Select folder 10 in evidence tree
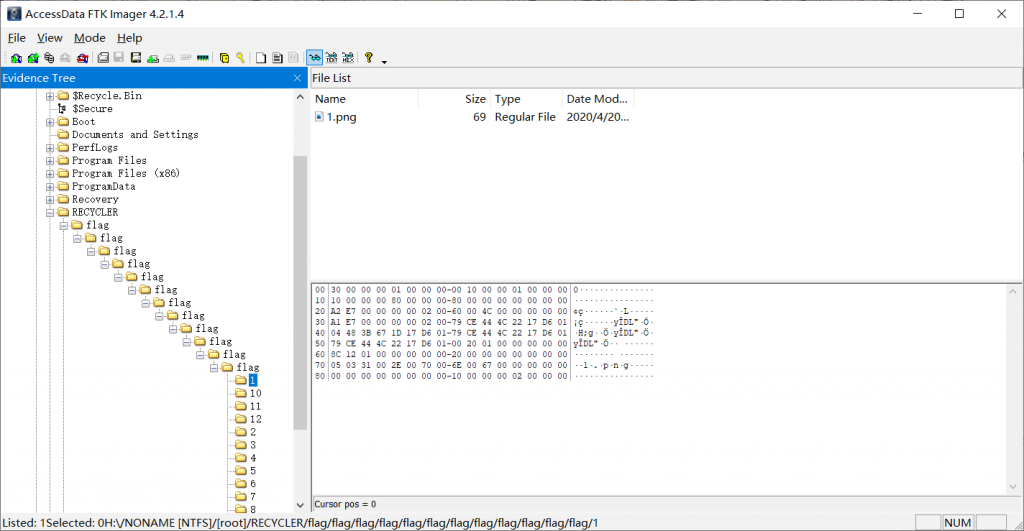Image resolution: width=1024 pixels, height=531 pixels. coord(255,393)
